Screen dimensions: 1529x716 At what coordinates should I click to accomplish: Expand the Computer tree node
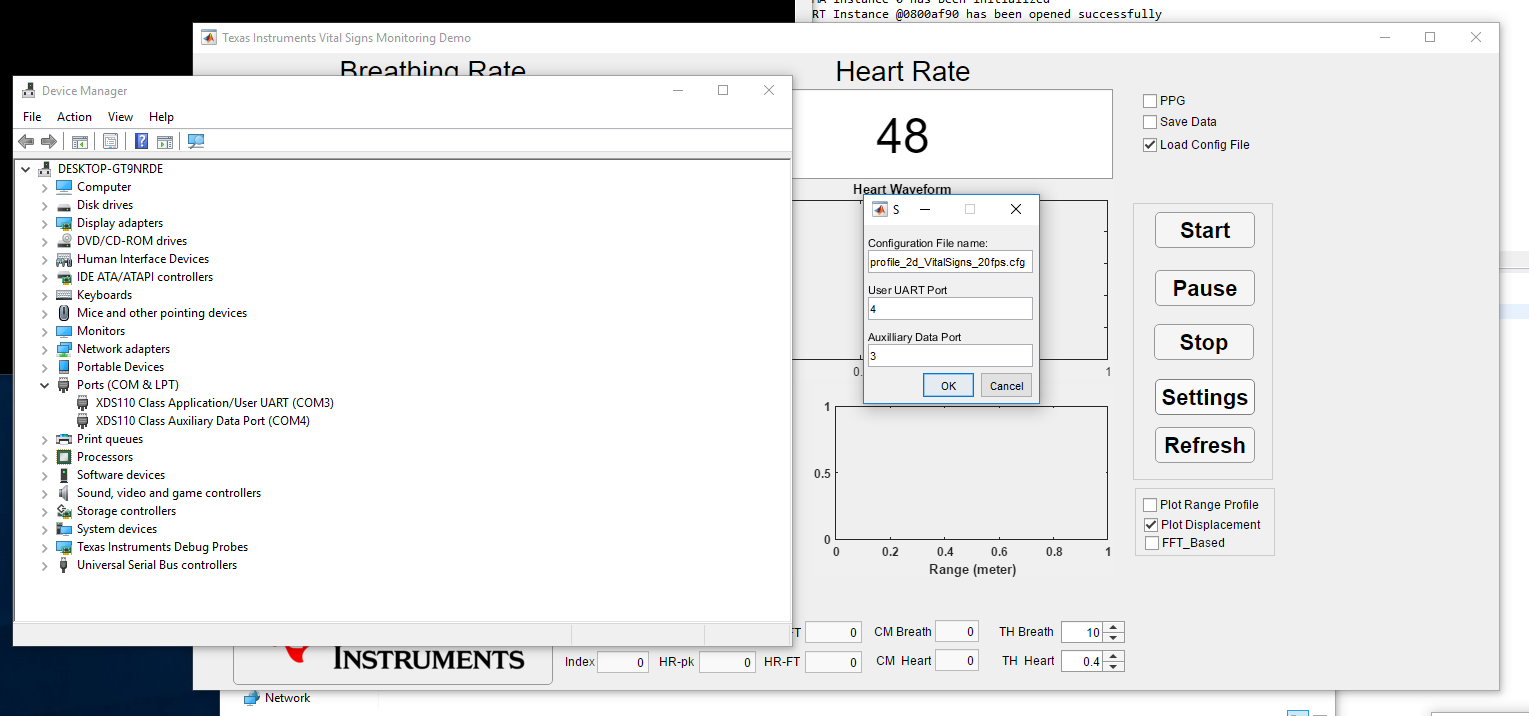(x=44, y=187)
